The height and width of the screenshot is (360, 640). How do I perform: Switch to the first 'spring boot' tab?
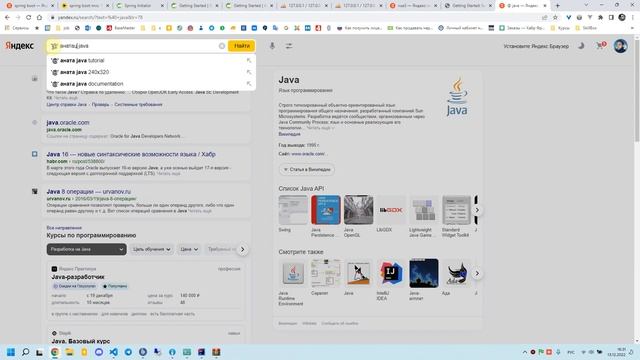(30, 6)
